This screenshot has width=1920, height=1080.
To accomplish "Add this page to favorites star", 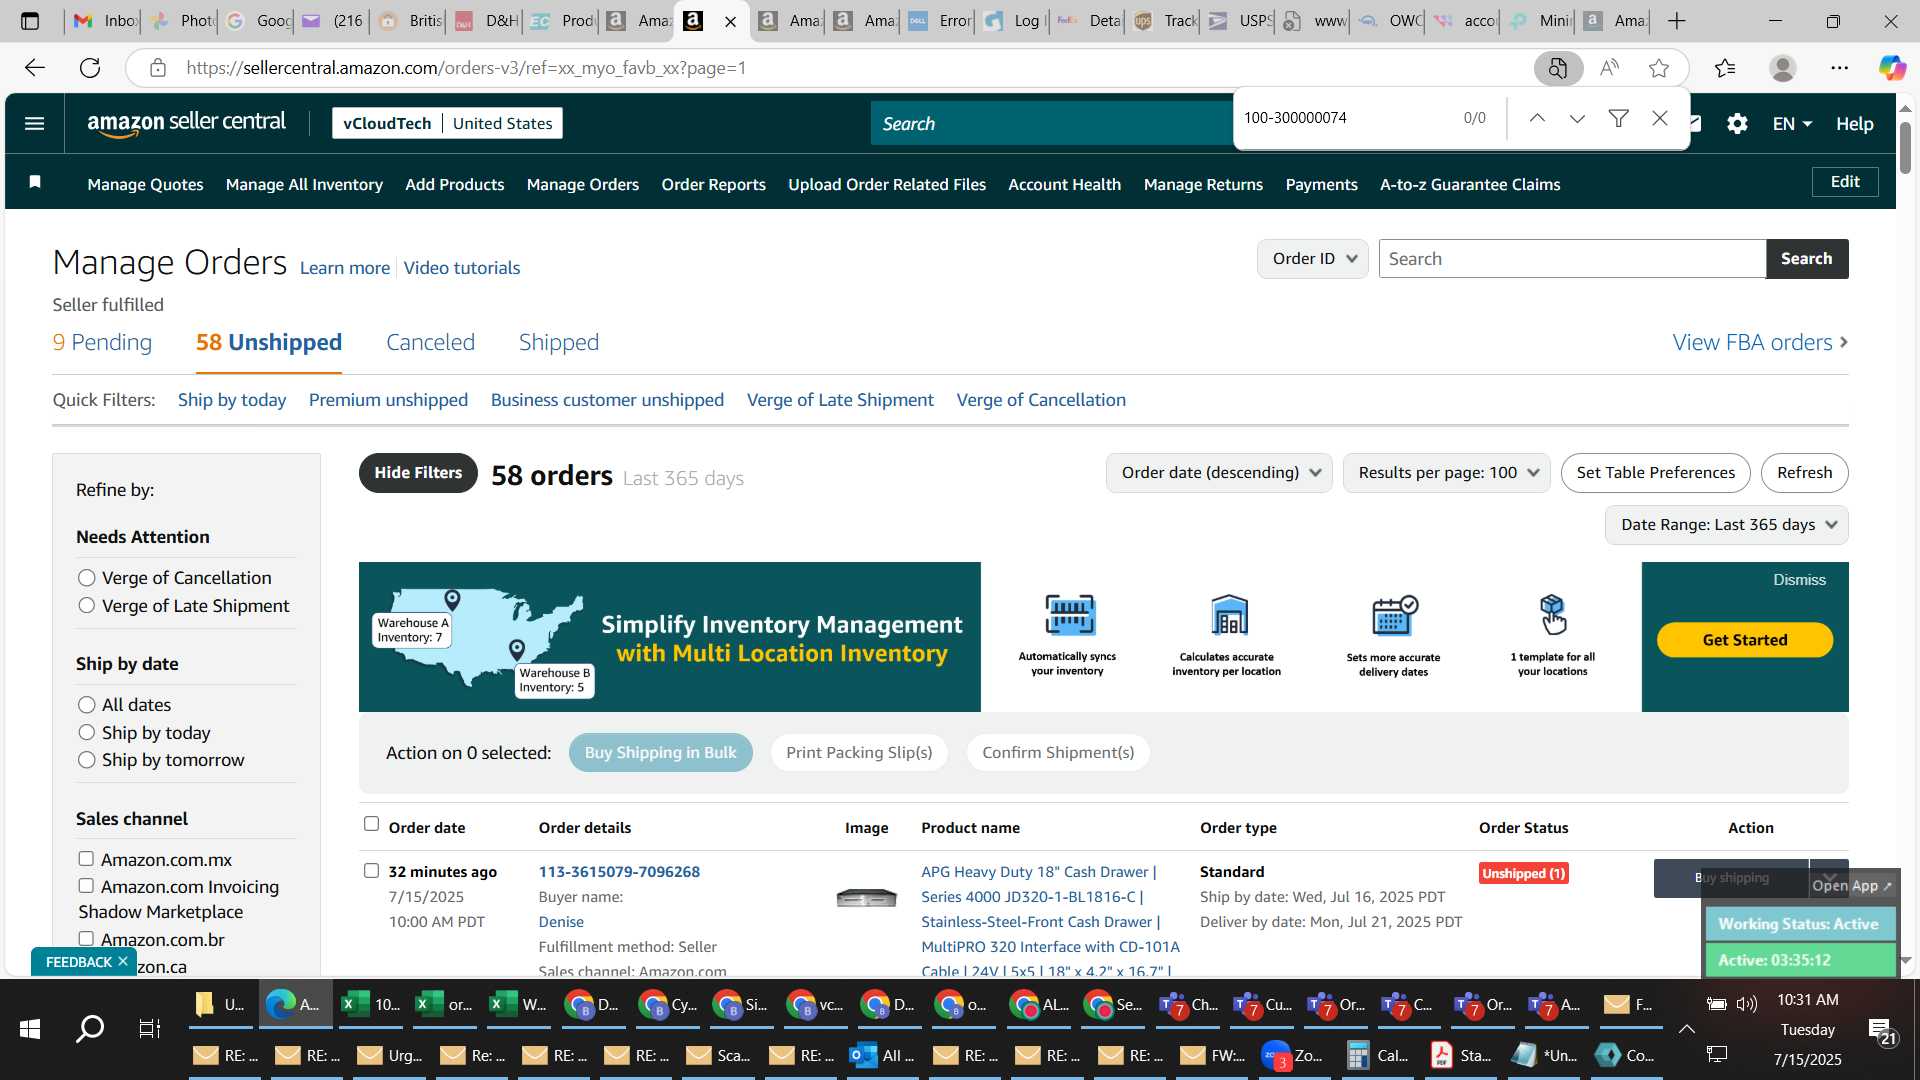I will point(1659,68).
